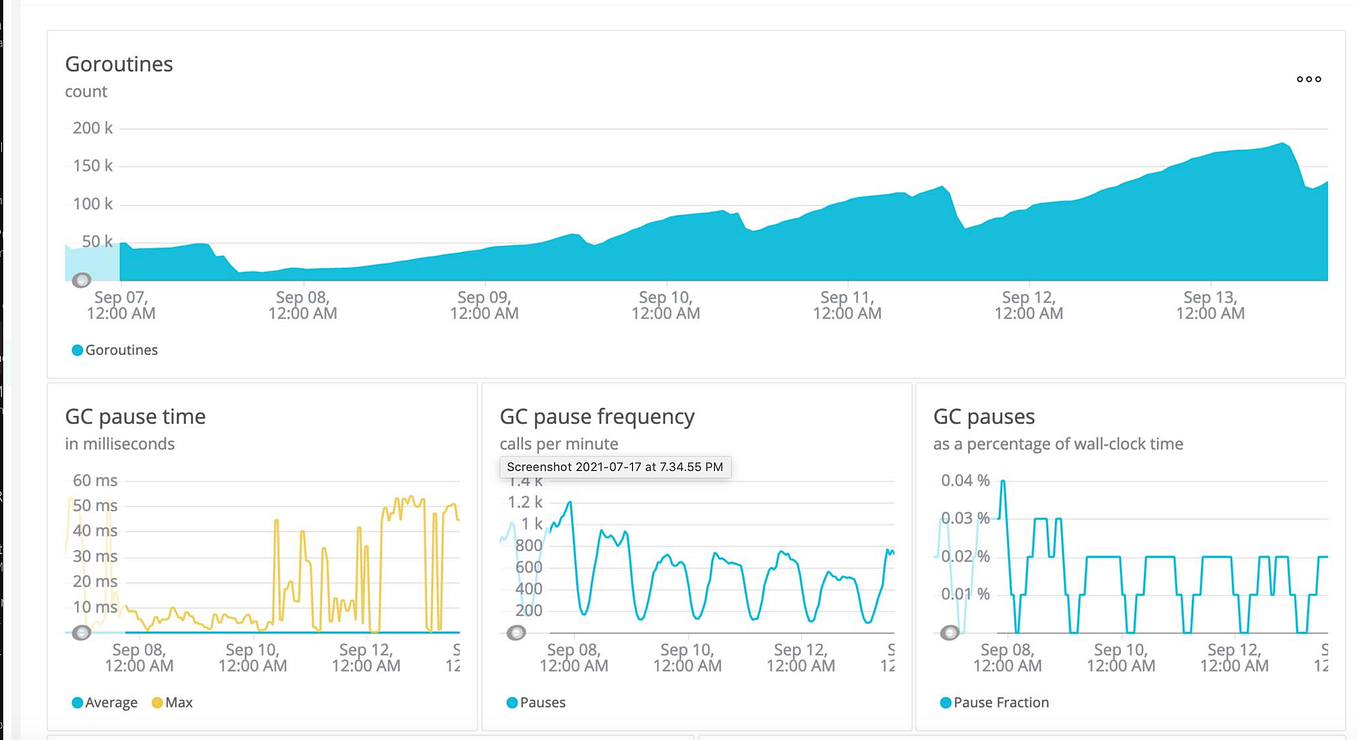Click the zoom handle on the GC pauses chart
Screen dimensions: 1358x740
(x=949, y=632)
